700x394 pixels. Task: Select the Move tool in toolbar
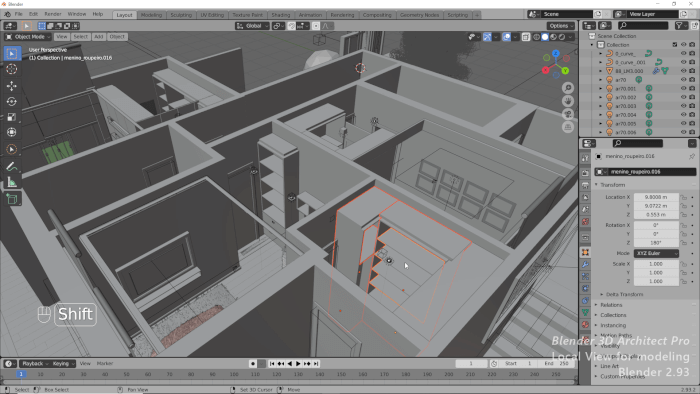(x=12, y=85)
